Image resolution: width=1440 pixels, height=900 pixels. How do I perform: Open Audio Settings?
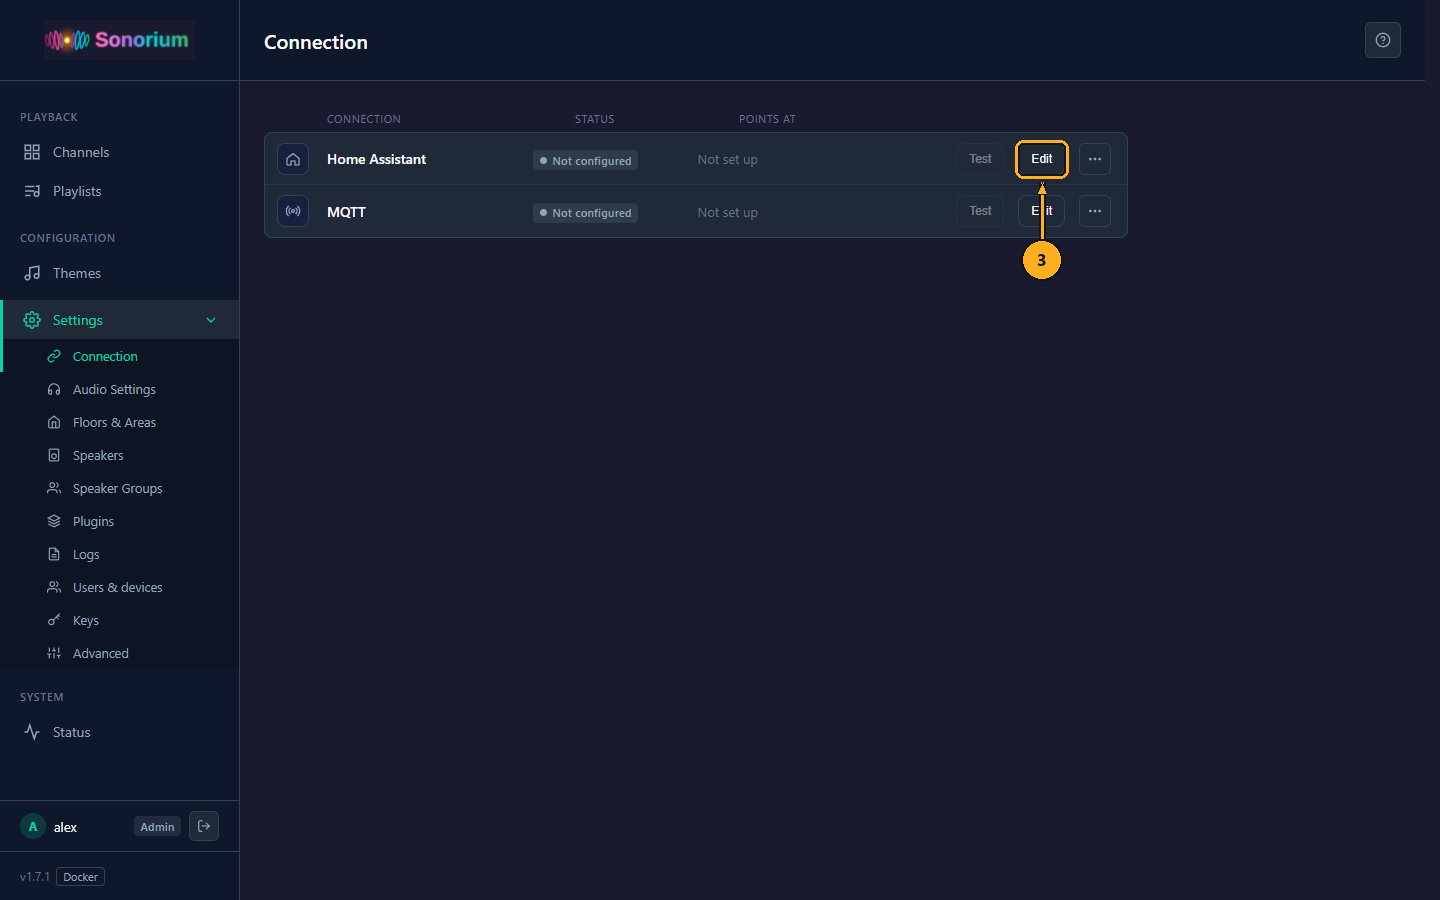[x=120, y=389]
